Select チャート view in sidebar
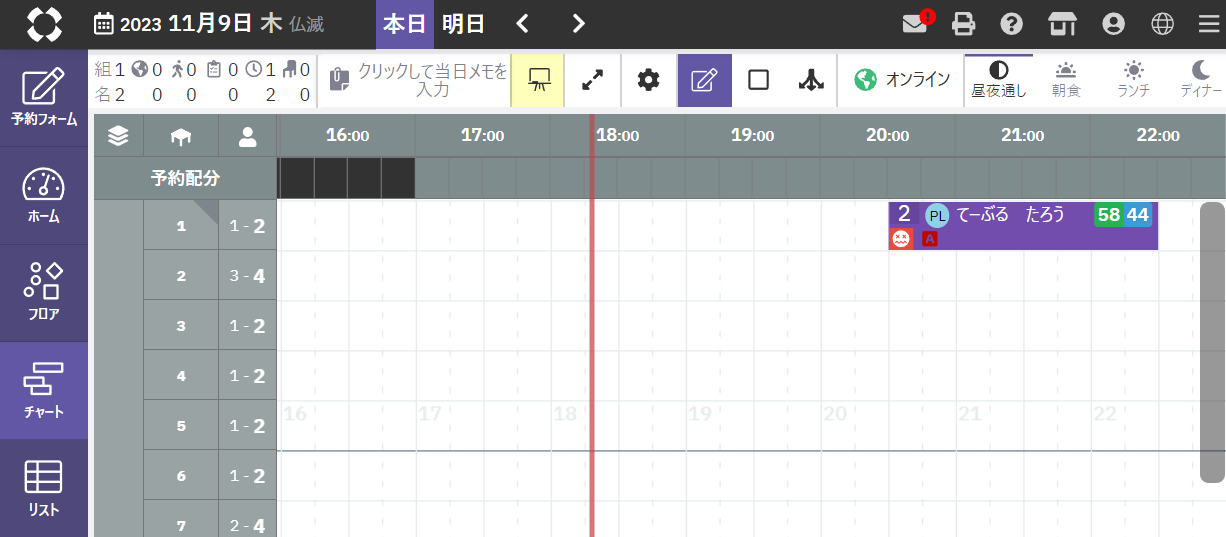The width and height of the screenshot is (1226, 537). coord(44,391)
